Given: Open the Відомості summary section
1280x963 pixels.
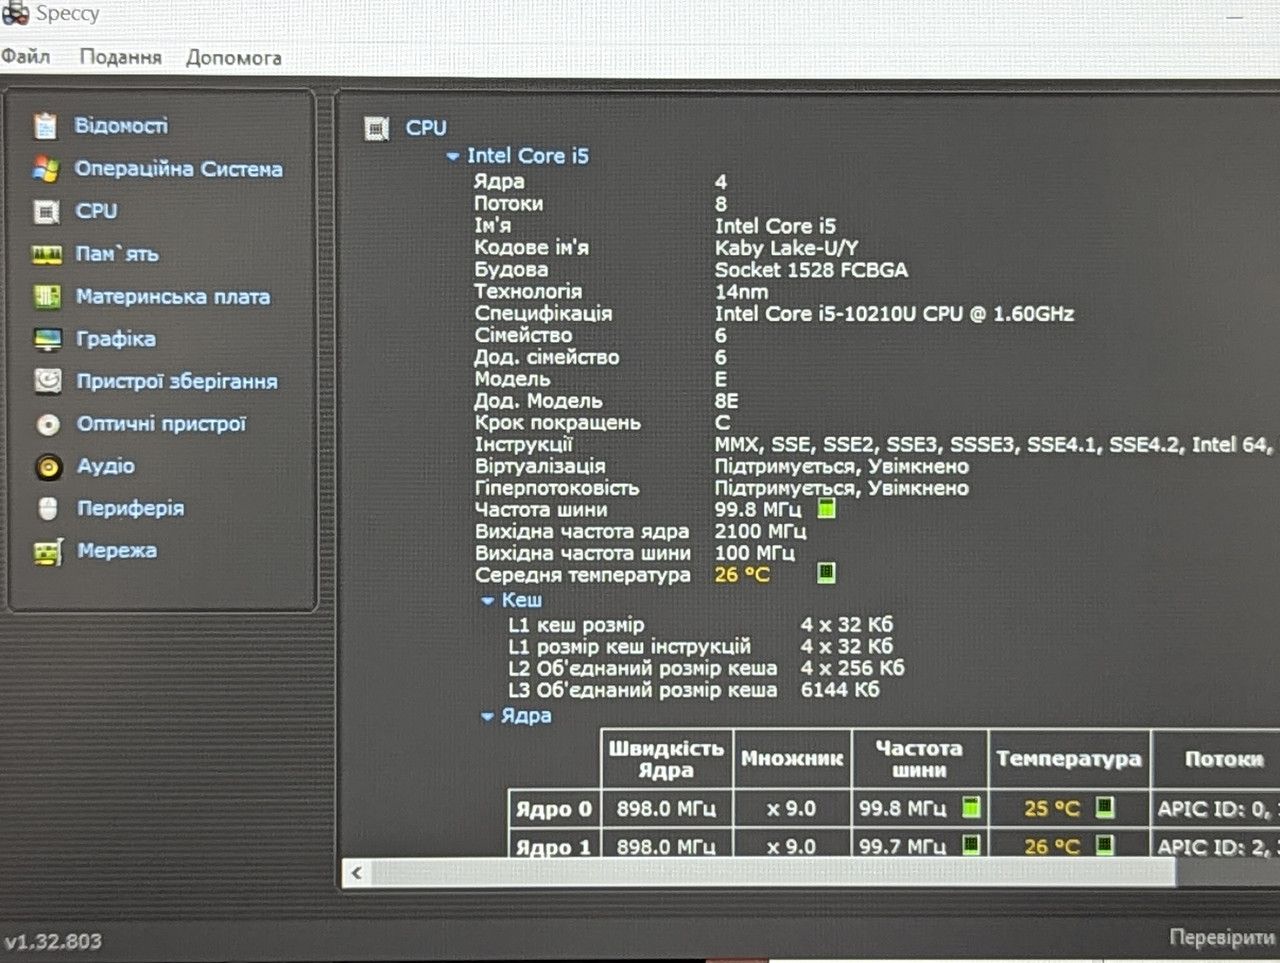Looking at the screenshot, I should pos(121,125).
